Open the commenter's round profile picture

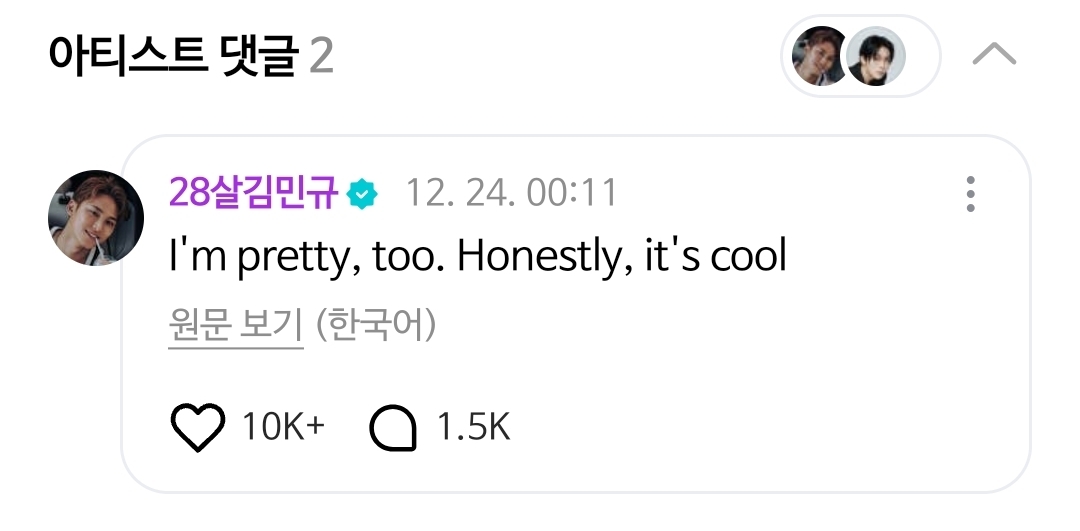pyautogui.click(x=96, y=218)
